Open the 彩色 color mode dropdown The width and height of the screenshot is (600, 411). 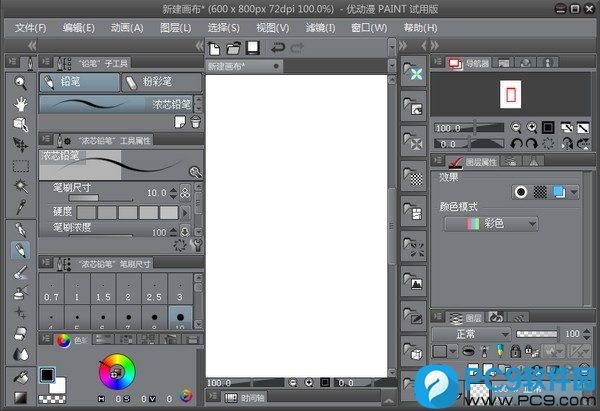491,224
